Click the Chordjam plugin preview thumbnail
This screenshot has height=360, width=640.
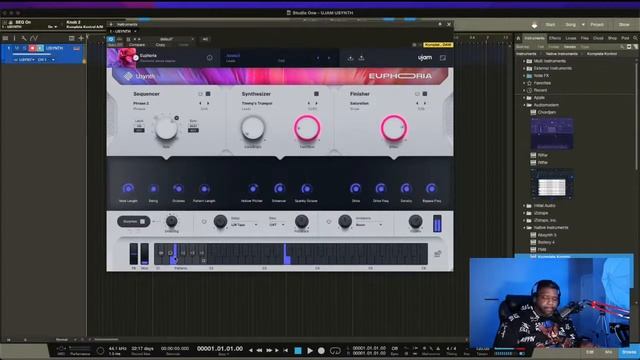click(551, 133)
